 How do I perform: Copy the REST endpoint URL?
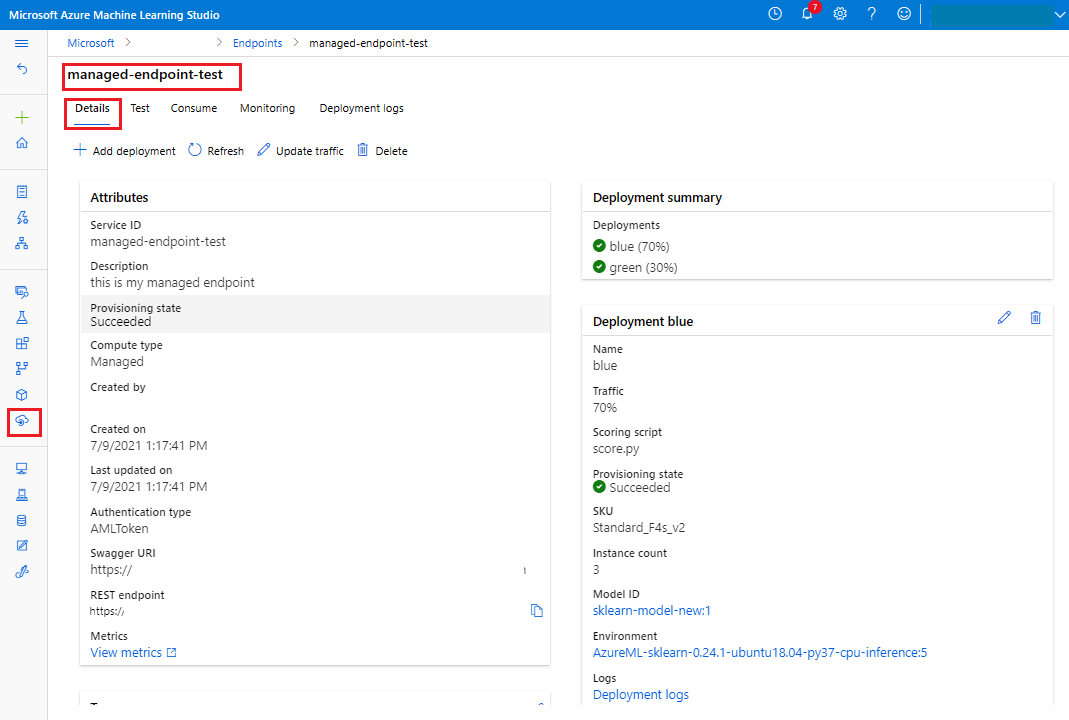pyautogui.click(x=537, y=610)
